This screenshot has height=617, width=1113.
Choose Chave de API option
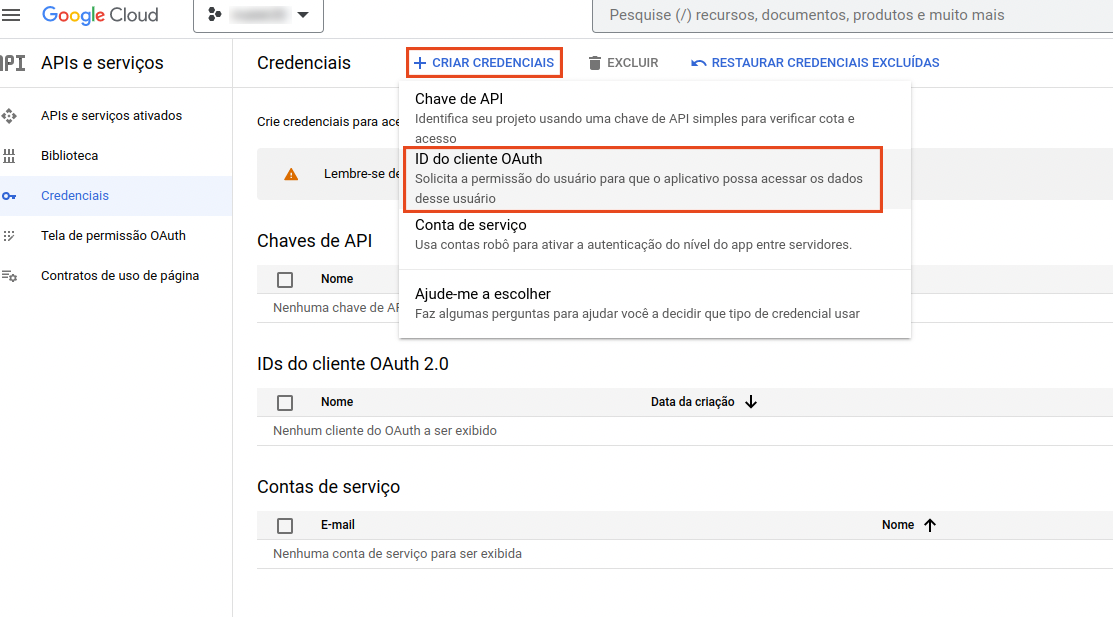coord(654,117)
